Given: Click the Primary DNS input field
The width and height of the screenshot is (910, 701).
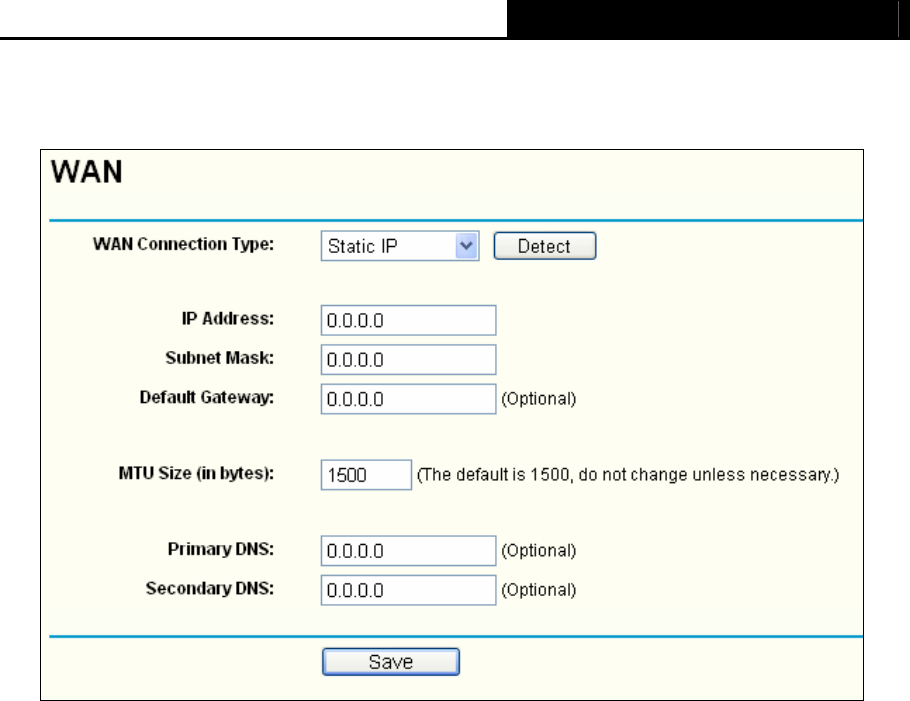Looking at the screenshot, I should click(x=408, y=551).
